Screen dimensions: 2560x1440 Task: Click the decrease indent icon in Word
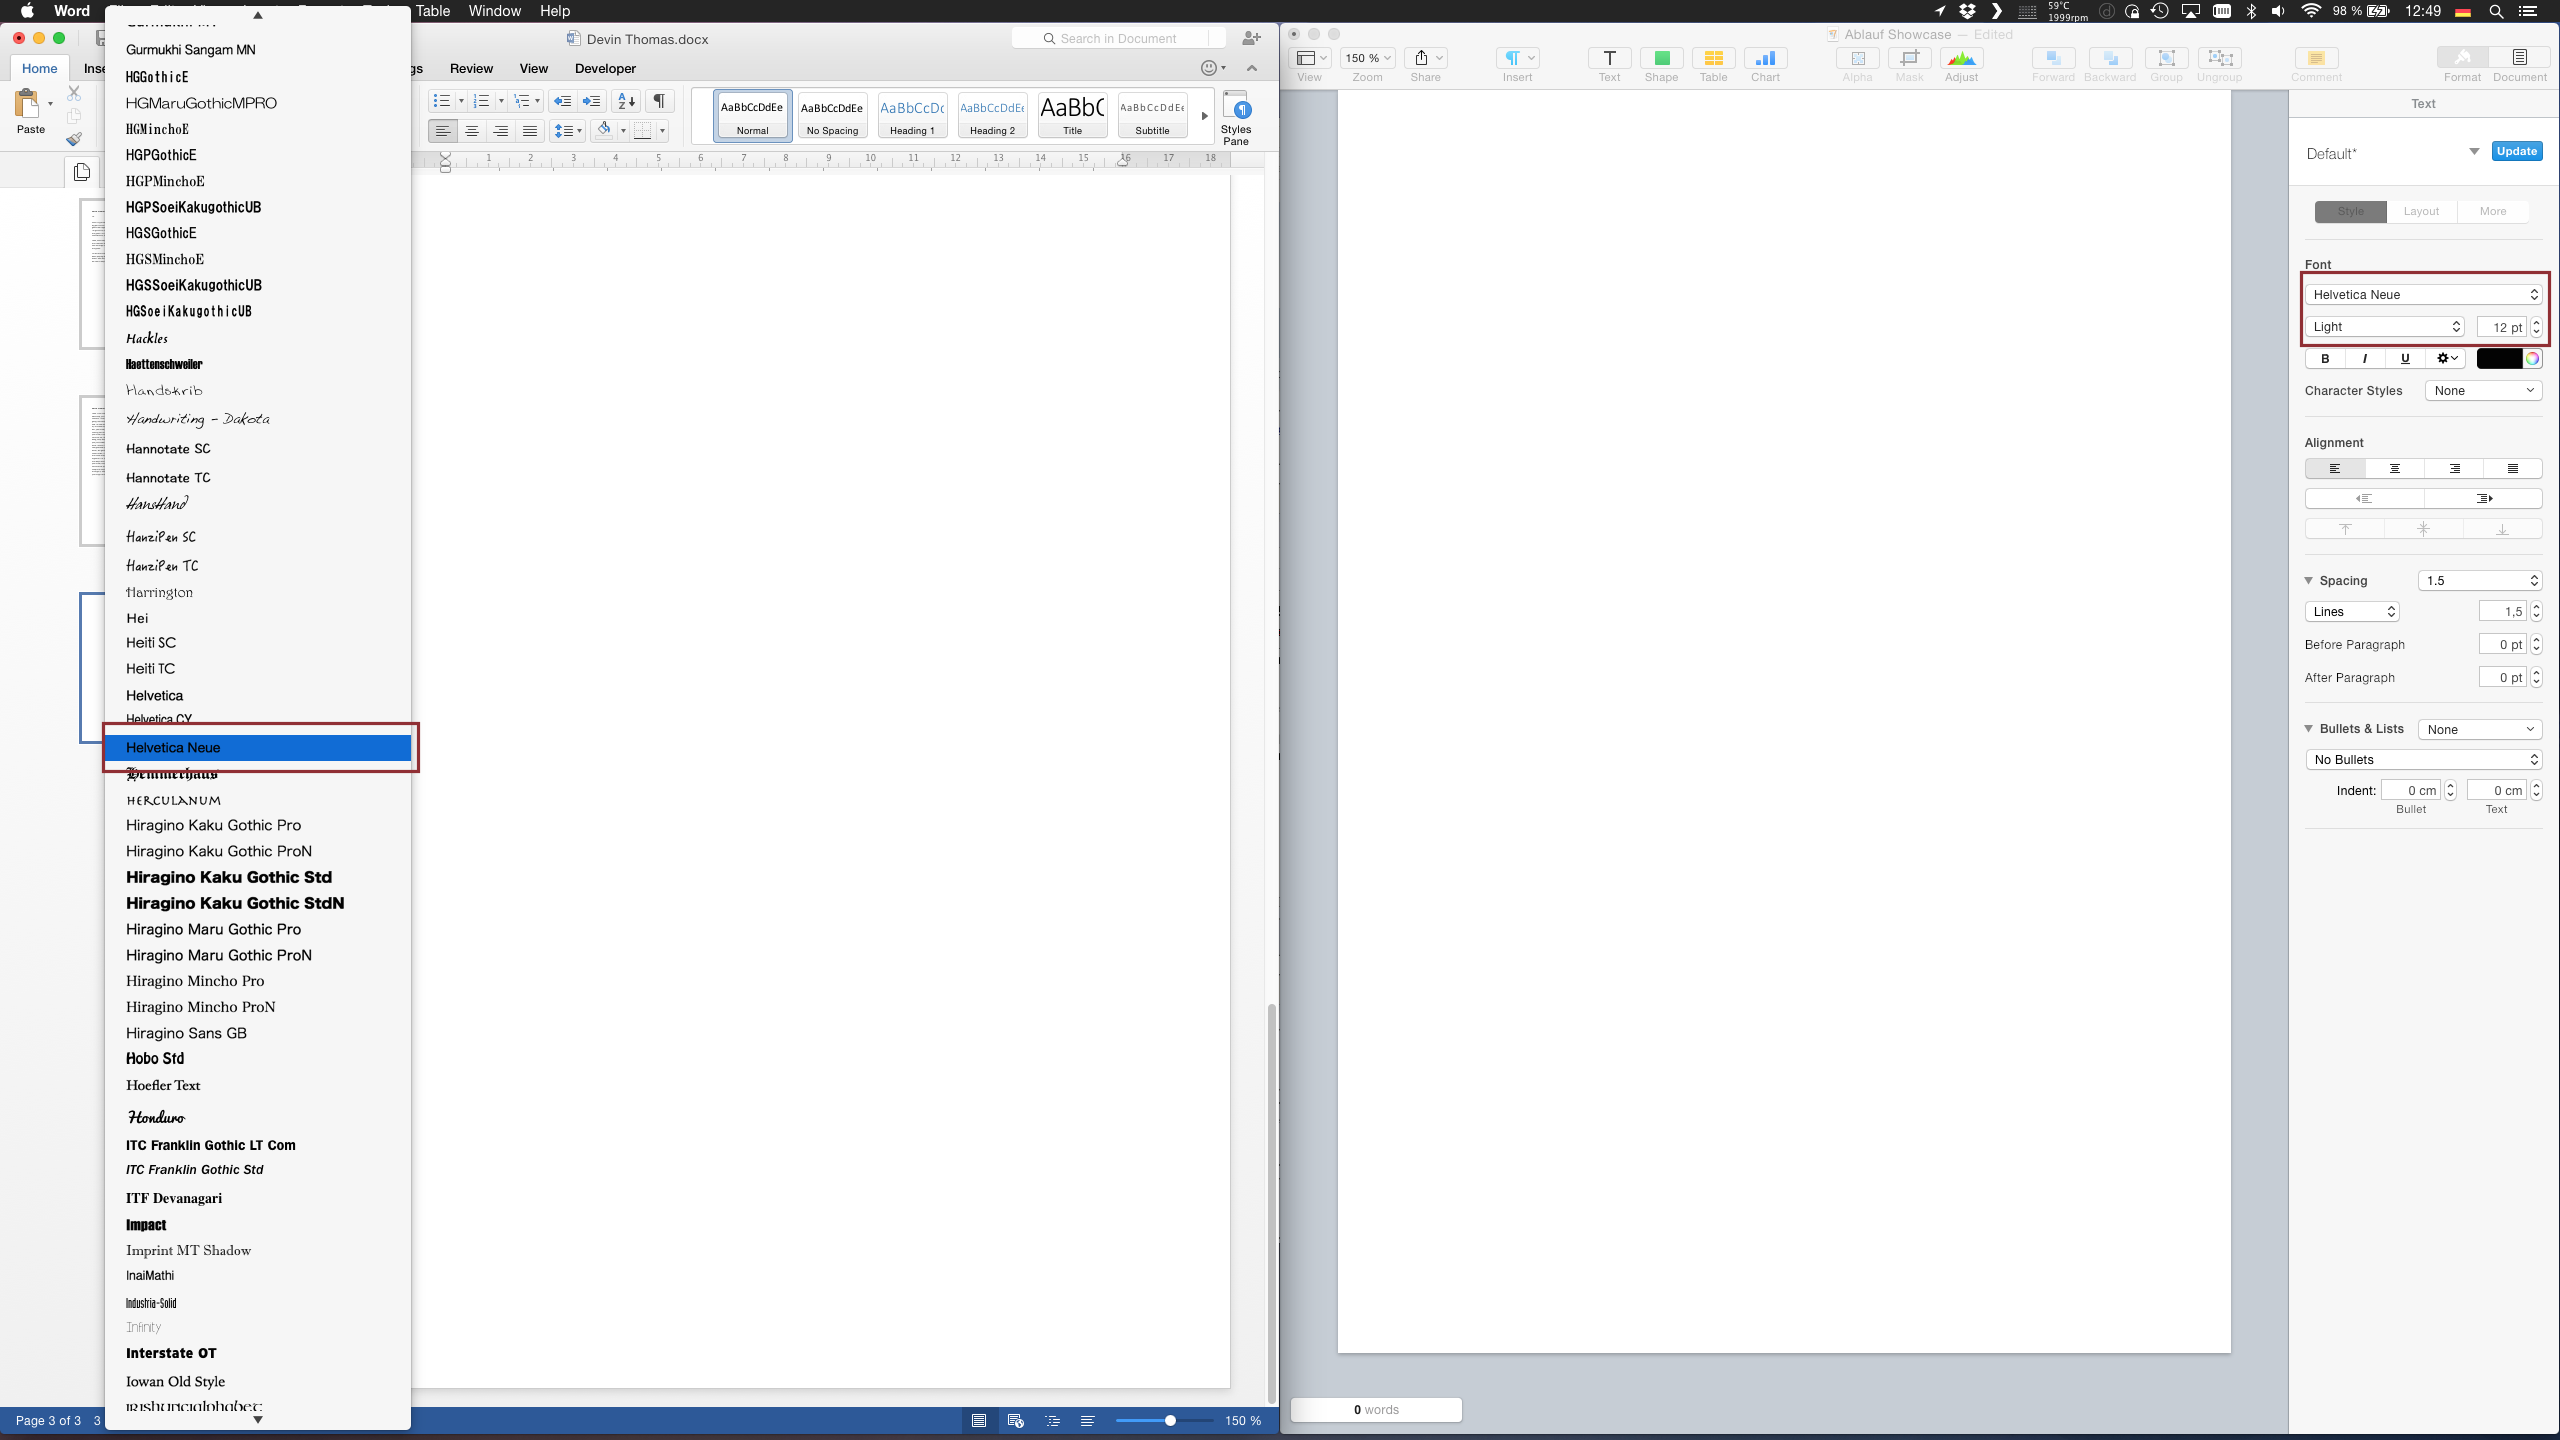562,101
